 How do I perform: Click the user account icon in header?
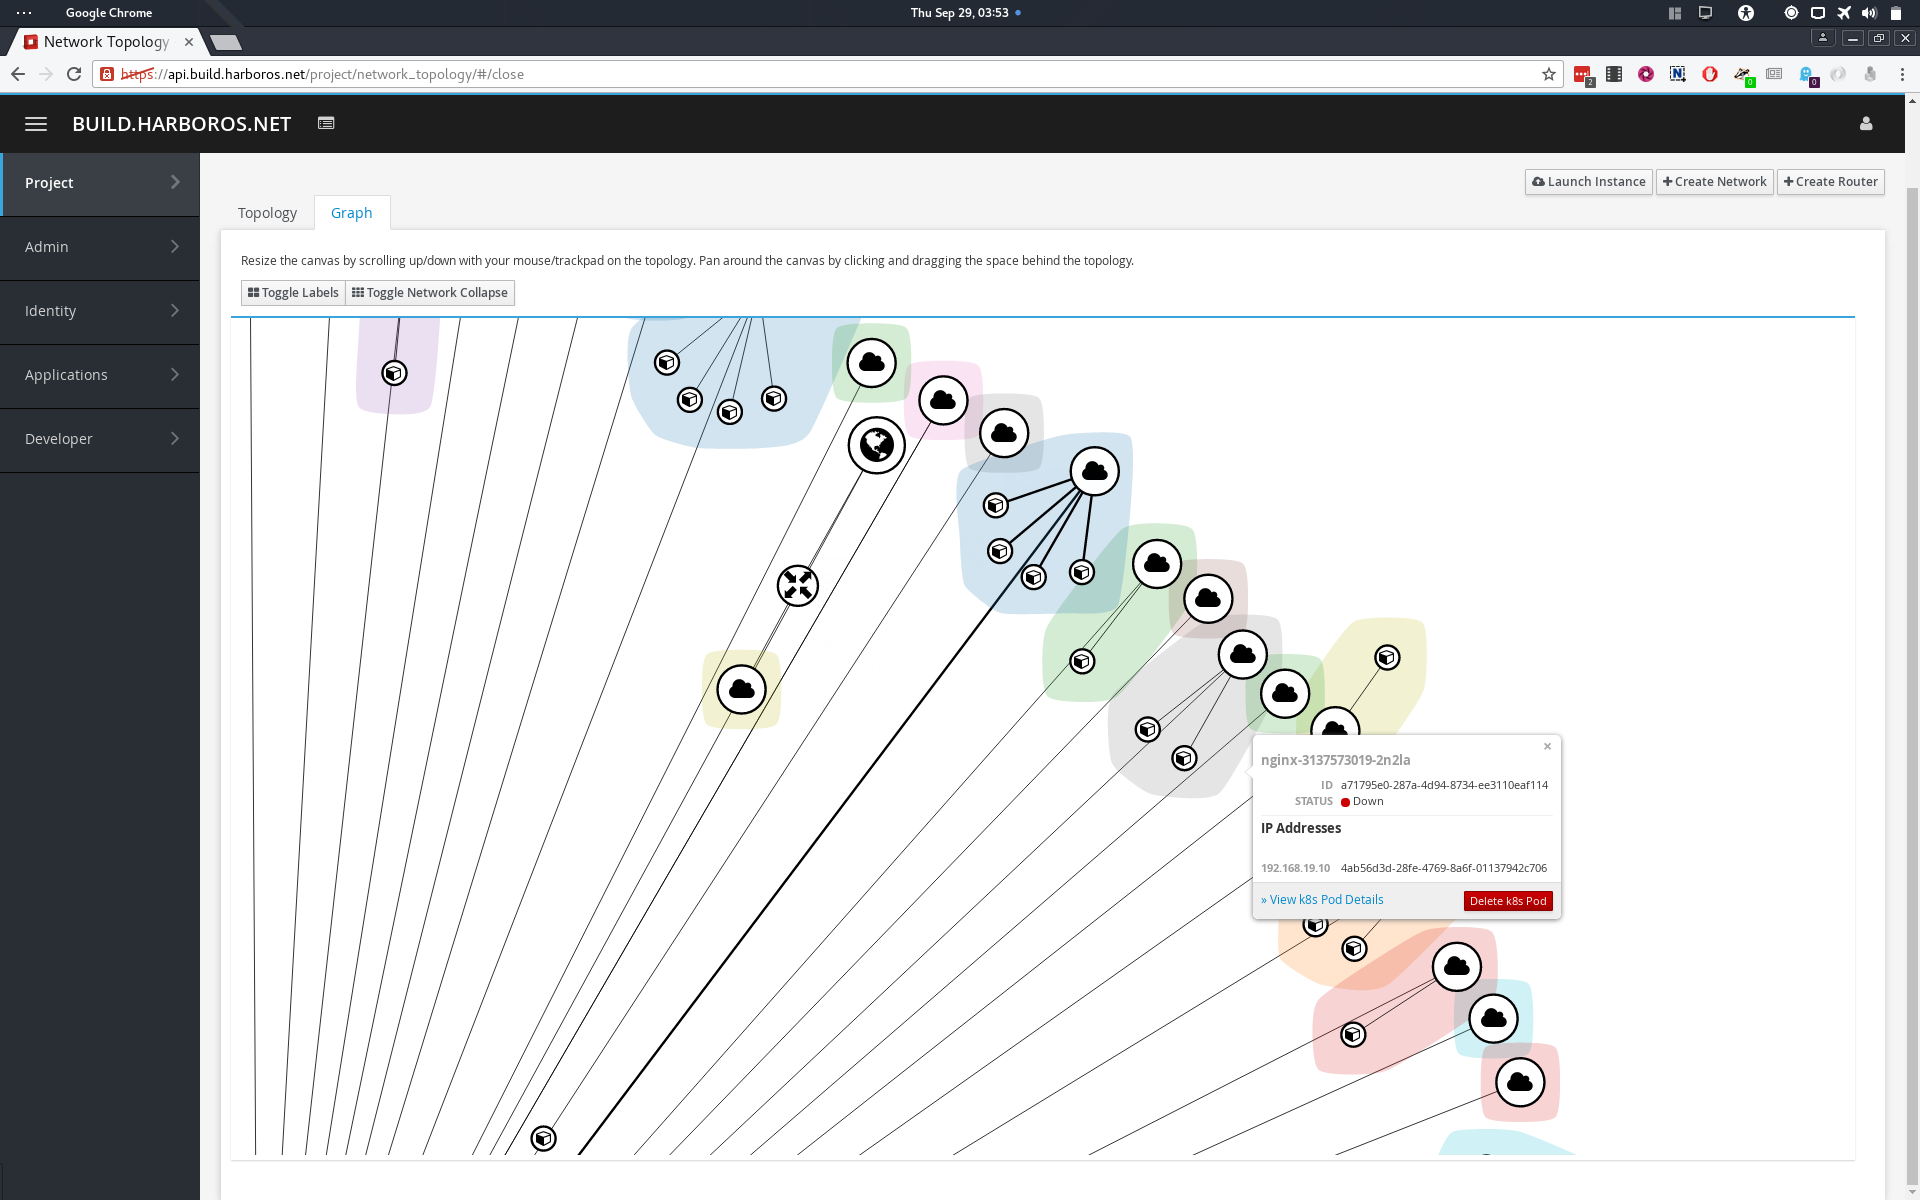point(1865,124)
